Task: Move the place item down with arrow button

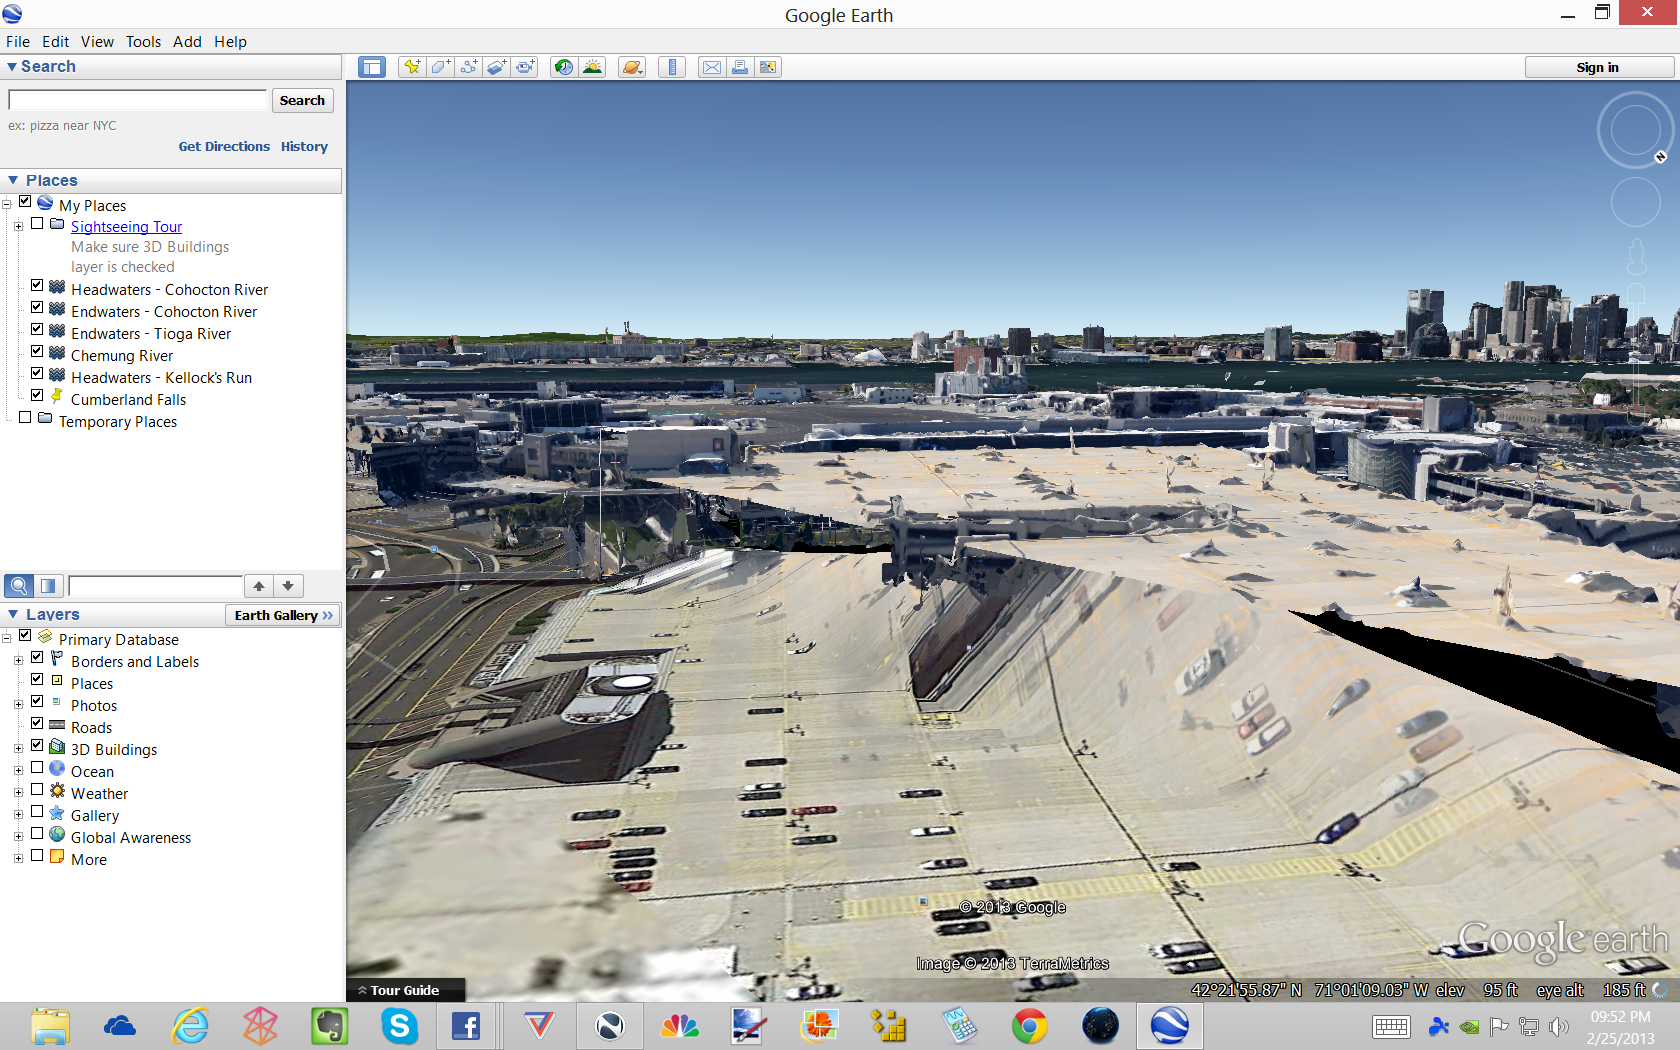Action: (288, 586)
